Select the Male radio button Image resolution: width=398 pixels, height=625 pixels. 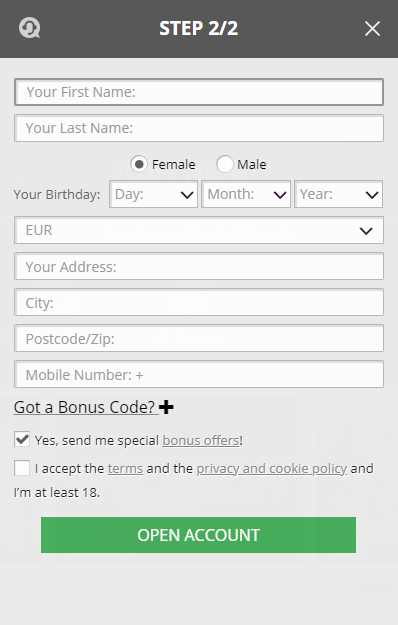coord(225,164)
